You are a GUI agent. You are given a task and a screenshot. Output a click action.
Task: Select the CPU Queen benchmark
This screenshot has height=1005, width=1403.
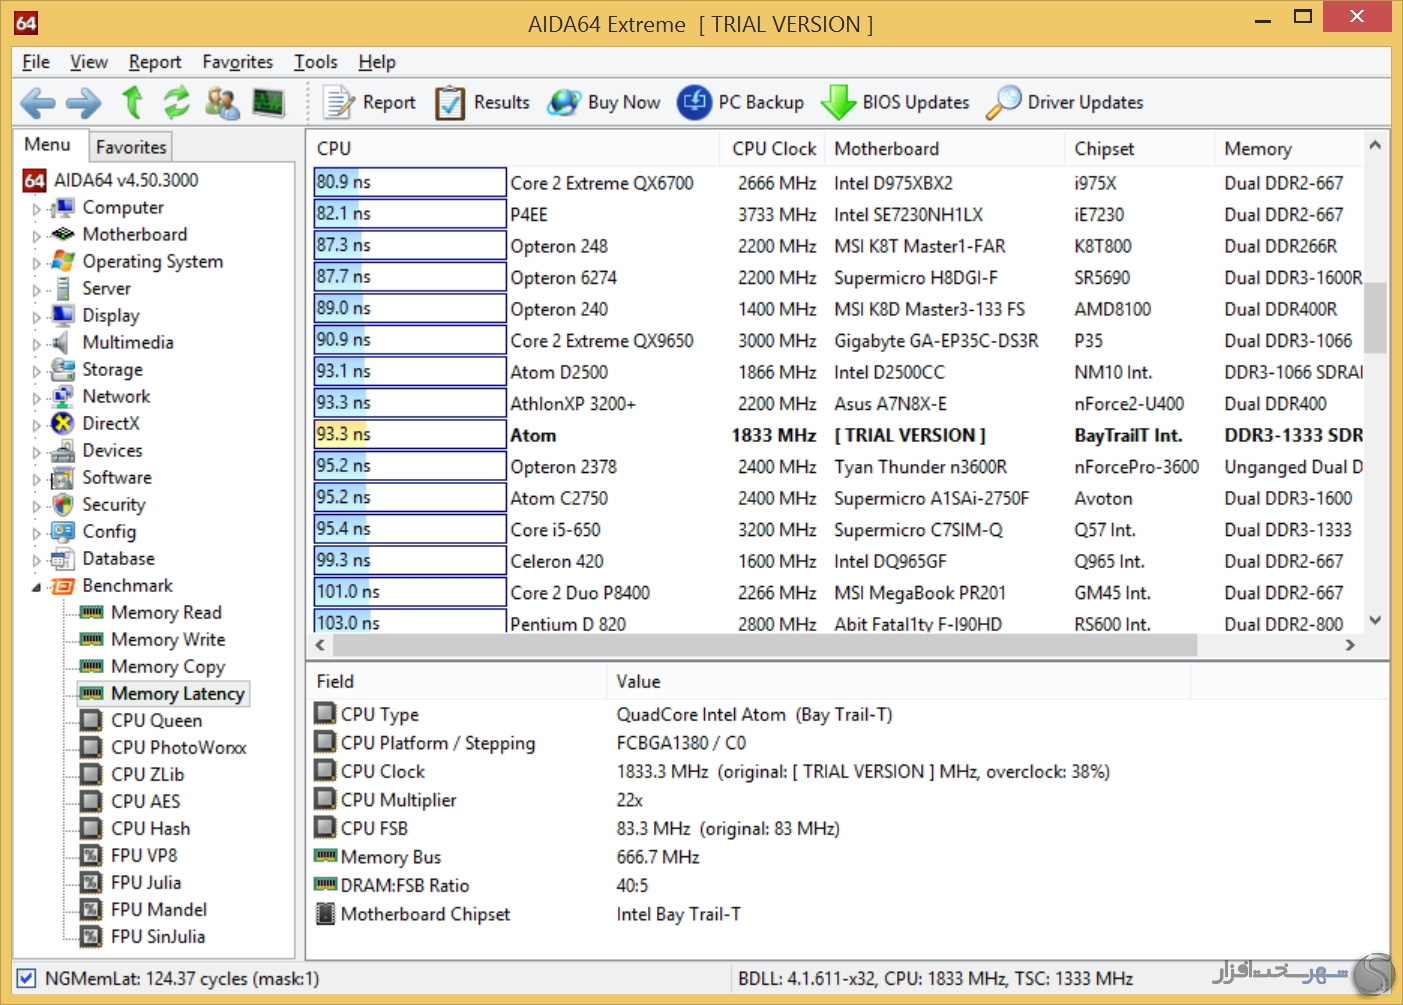point(156,720)
